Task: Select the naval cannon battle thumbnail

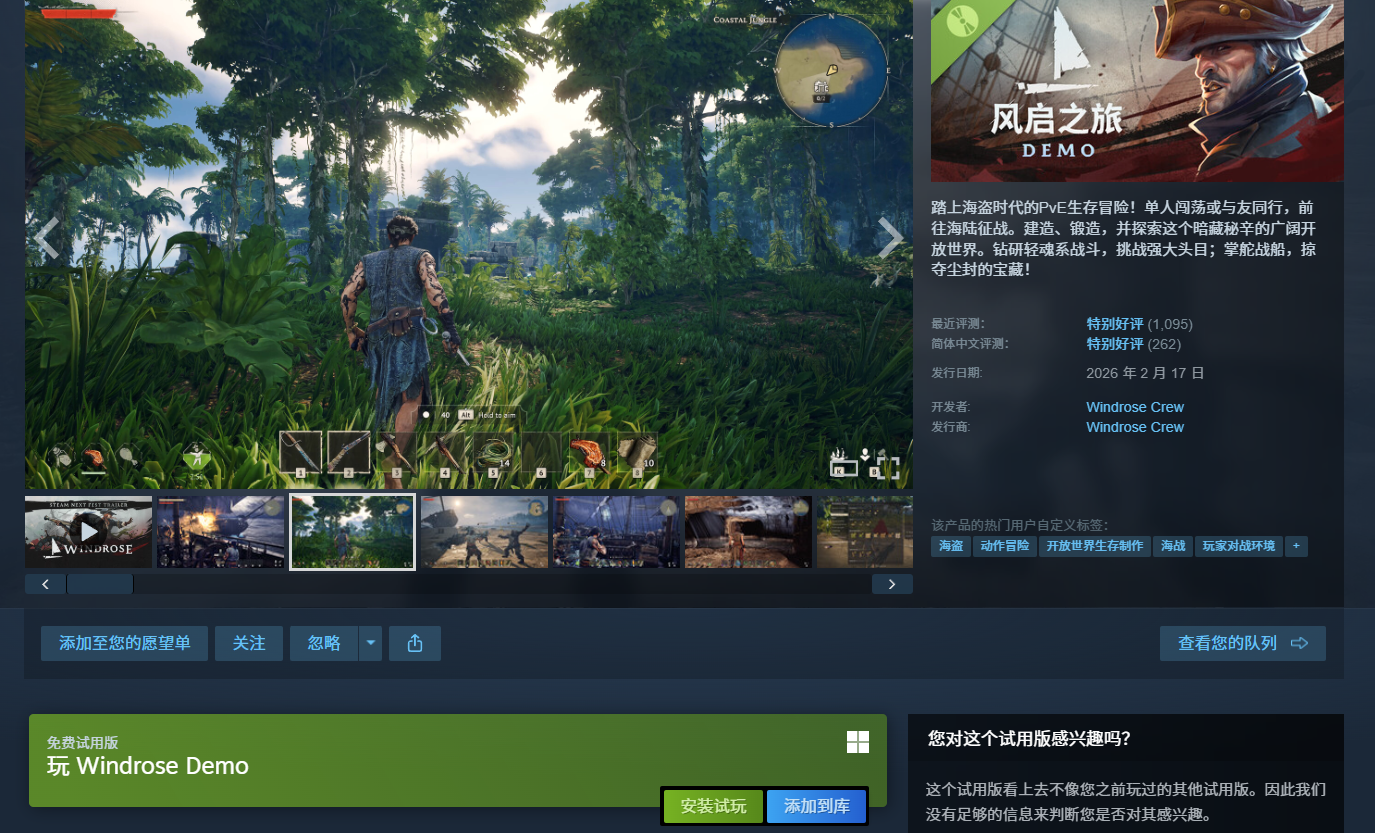Action: pyautogui.click(x=220, y=532)
